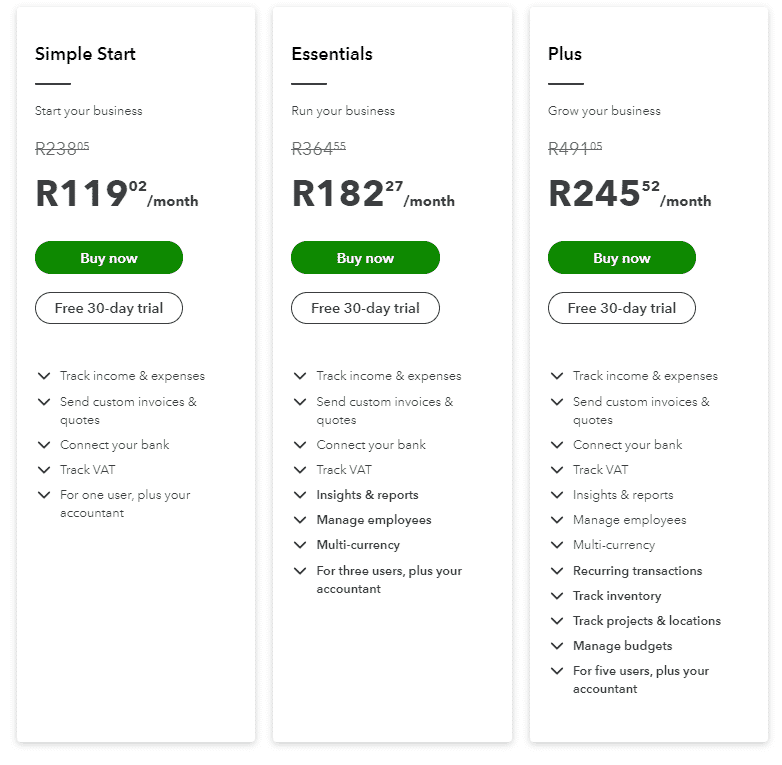
Task: Expand Send custom invoices in Essentials
Action: [300, 402]
